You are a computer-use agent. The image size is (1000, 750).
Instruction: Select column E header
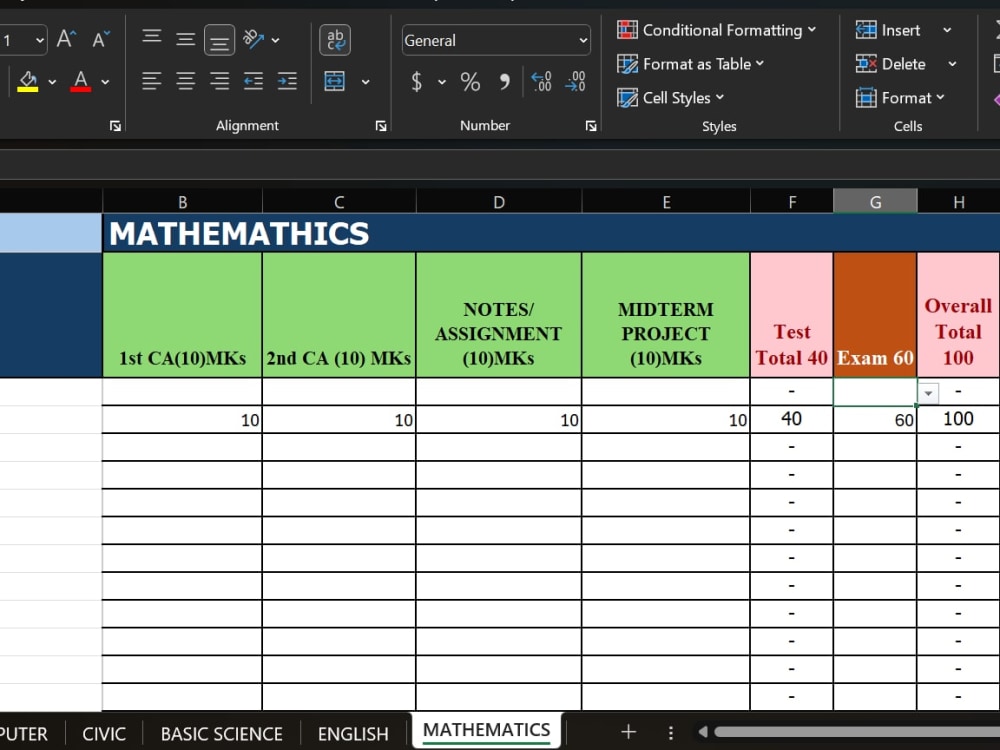(x=666, y=202)
